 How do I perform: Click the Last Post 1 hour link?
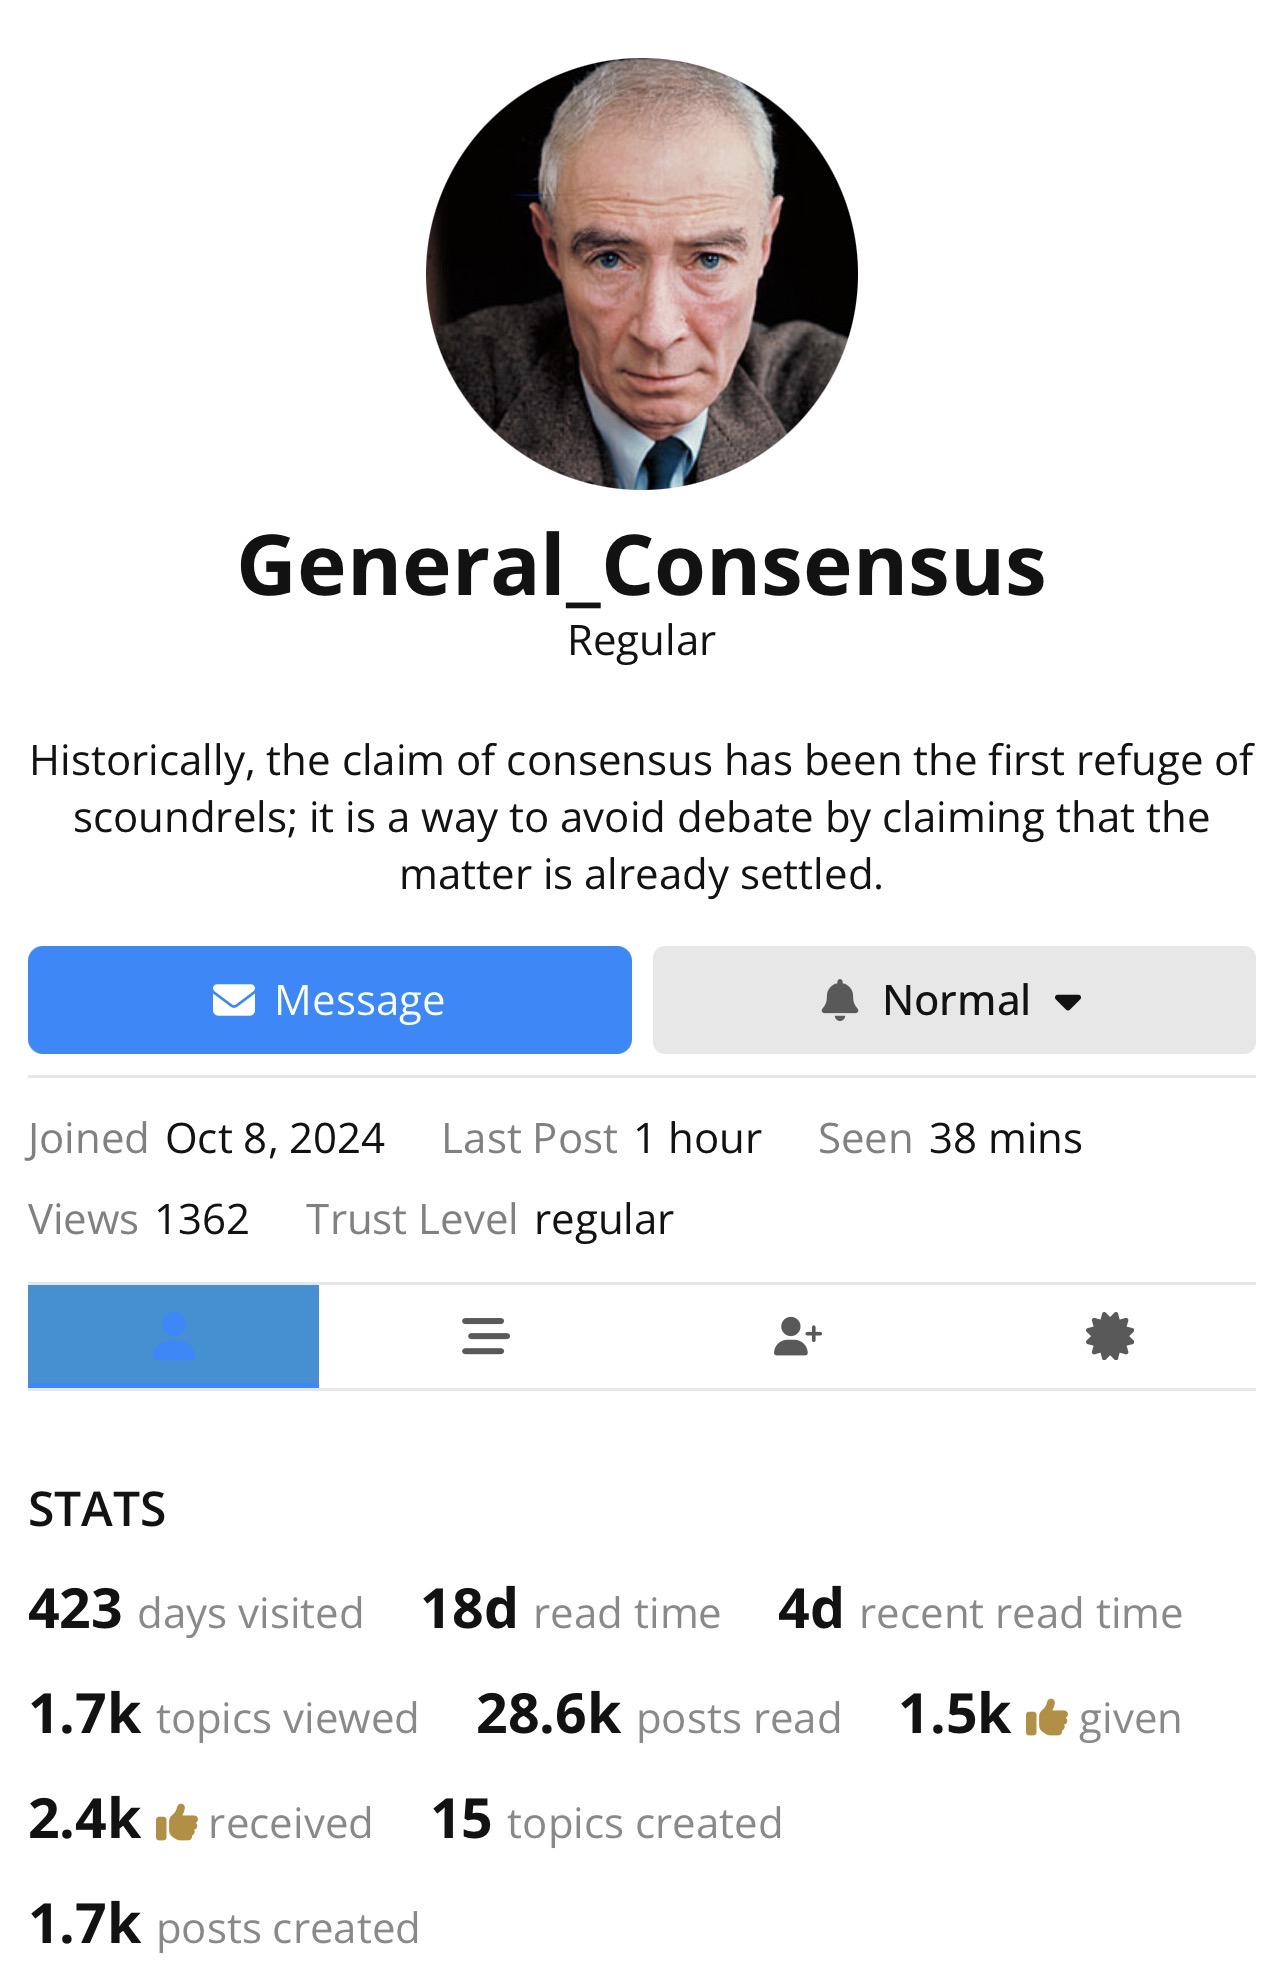pyautogui.click(x=698, y=1138)
